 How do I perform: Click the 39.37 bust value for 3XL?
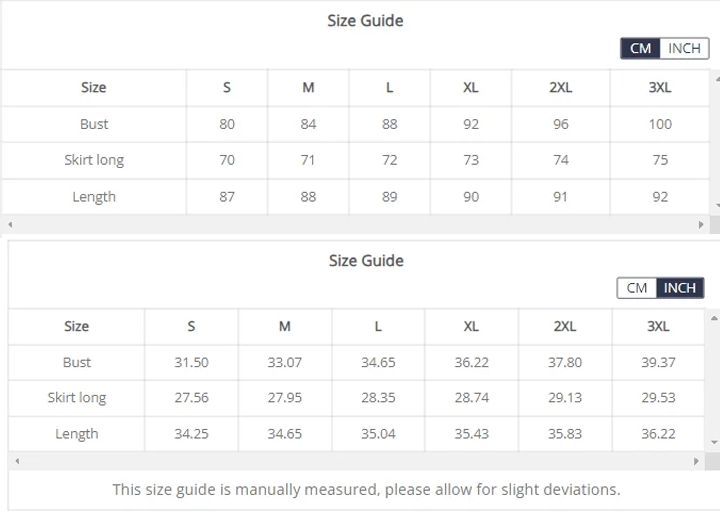(x=658, y=362)
